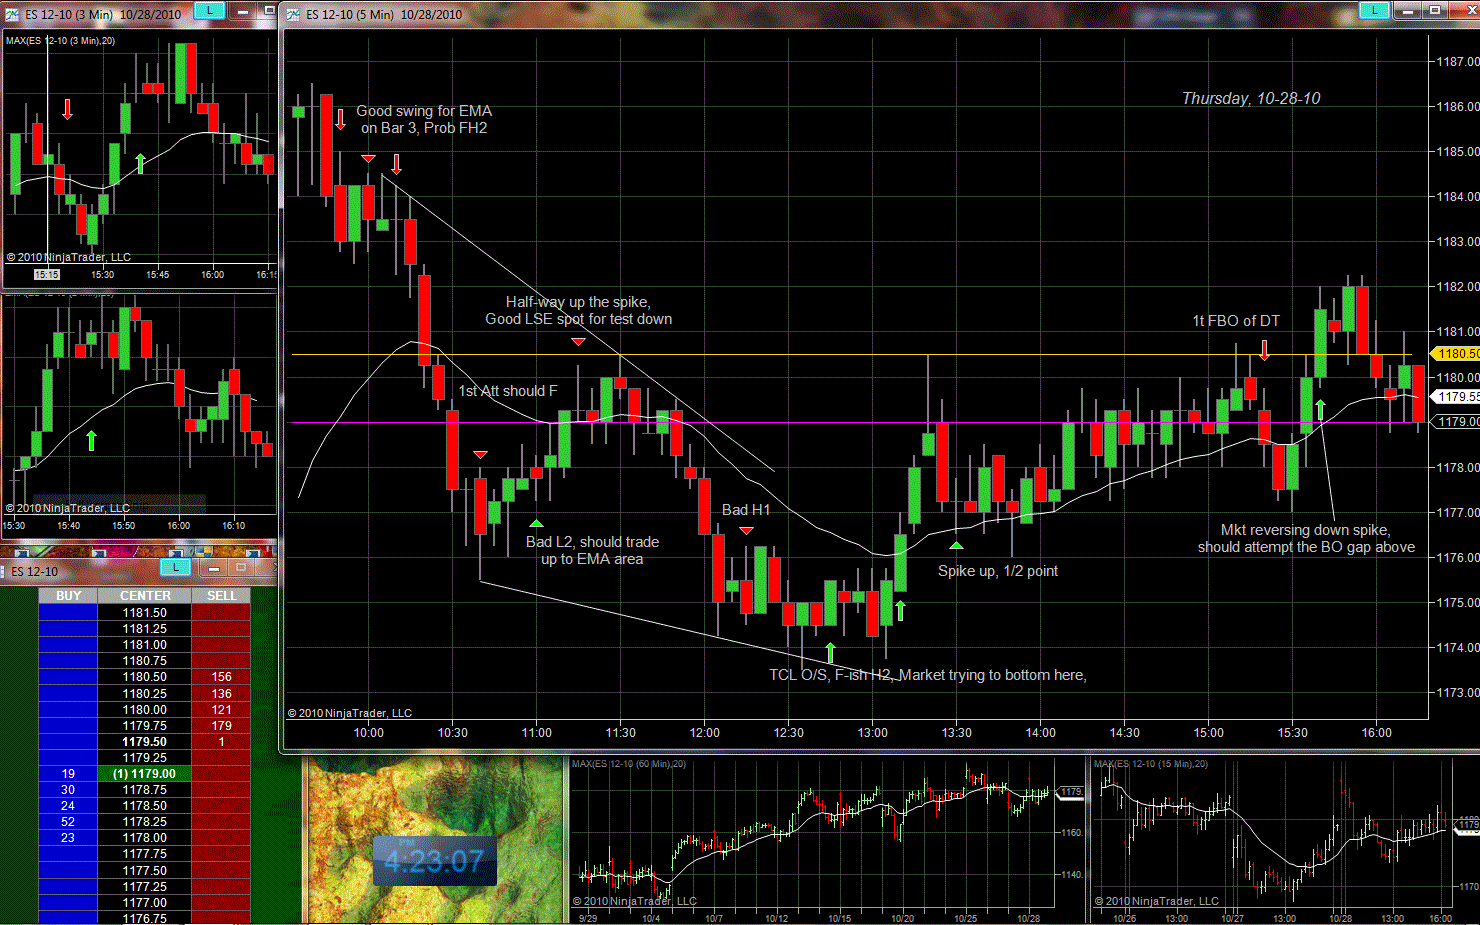This screenshot has width=1480, height=925.
Task: Select red triangle marker above 'Bad H1' bar
Action: point(746,530)
